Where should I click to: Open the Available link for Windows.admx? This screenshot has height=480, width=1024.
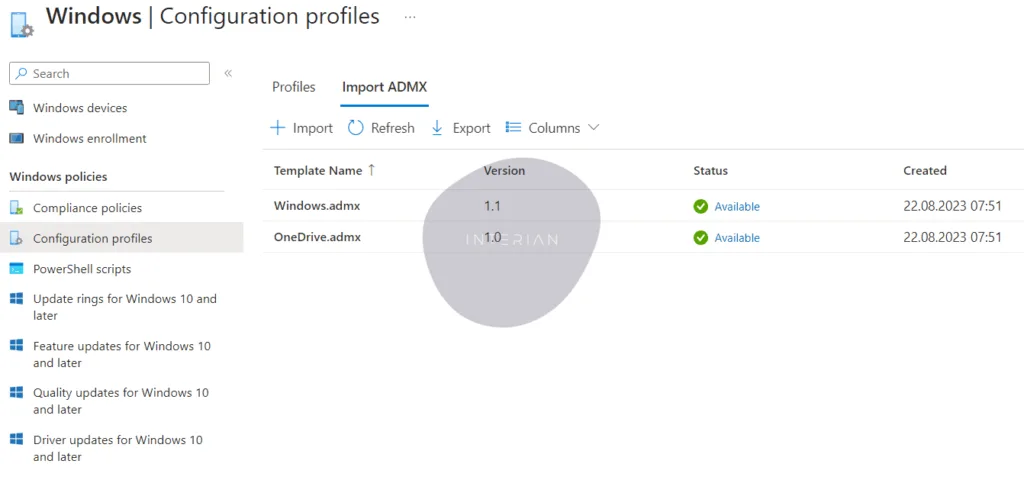(x=737, y=206)
